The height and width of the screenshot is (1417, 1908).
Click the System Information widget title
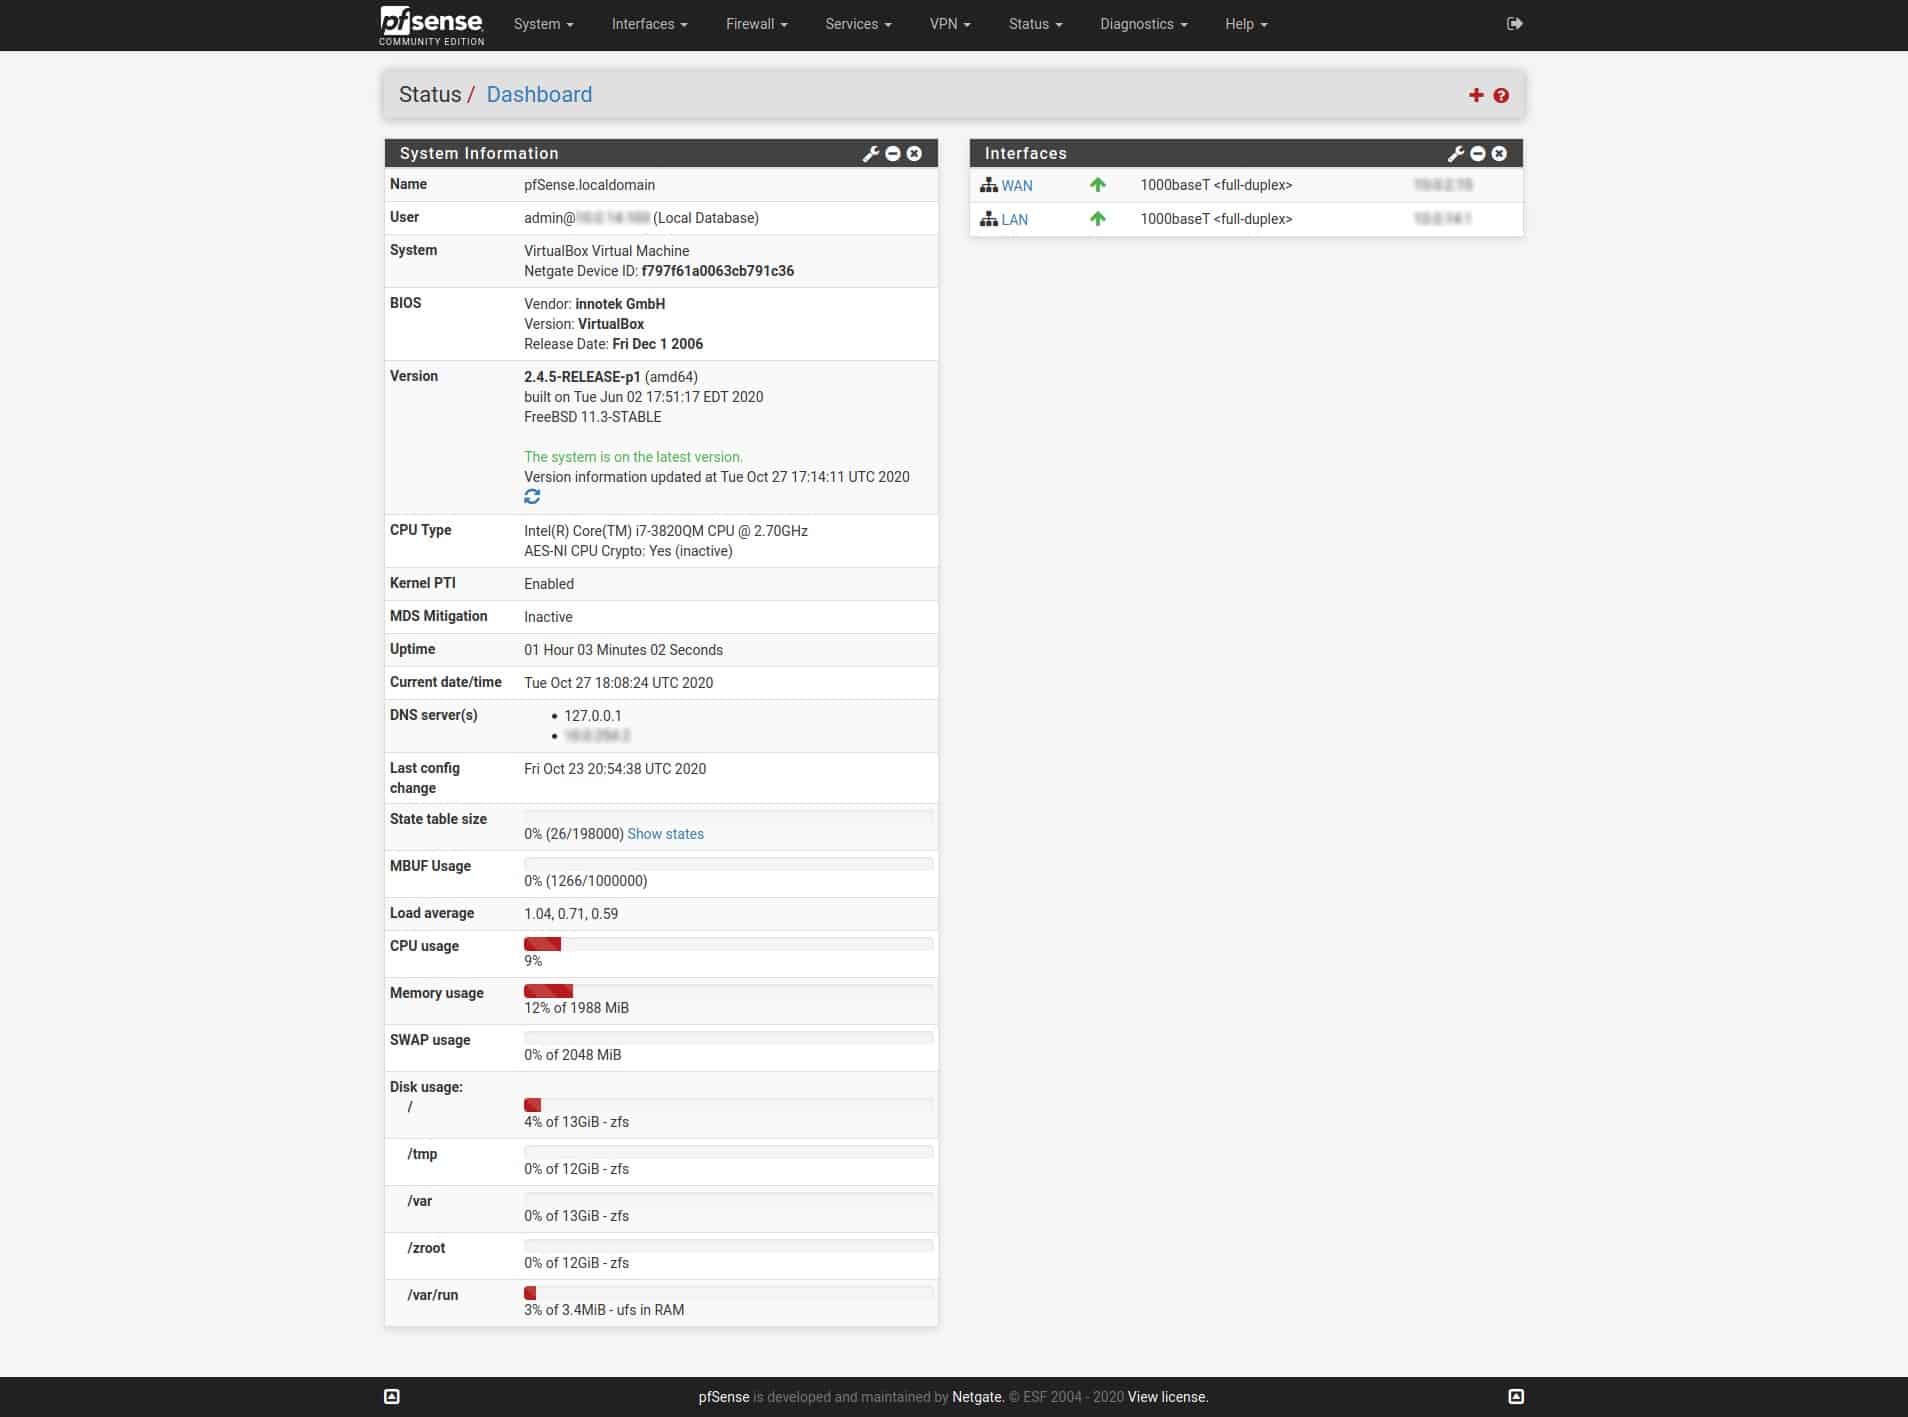click(x=479, y=153)
